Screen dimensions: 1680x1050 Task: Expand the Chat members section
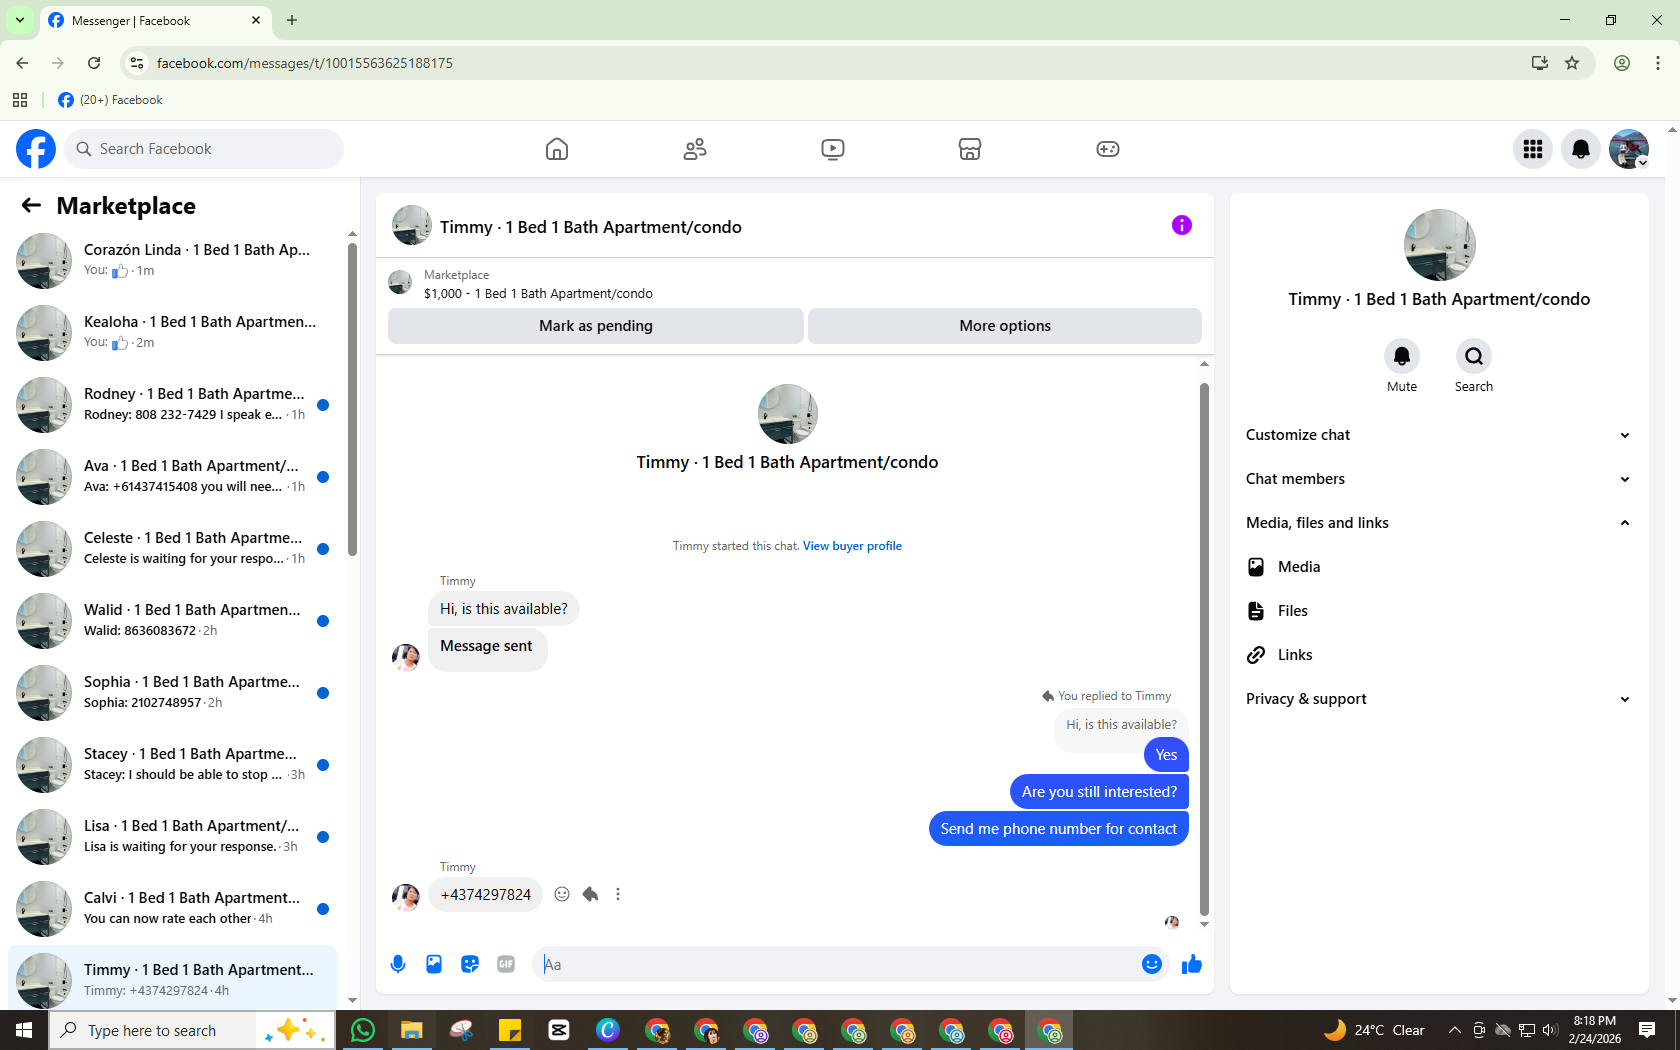click(x=1439, y=479)
